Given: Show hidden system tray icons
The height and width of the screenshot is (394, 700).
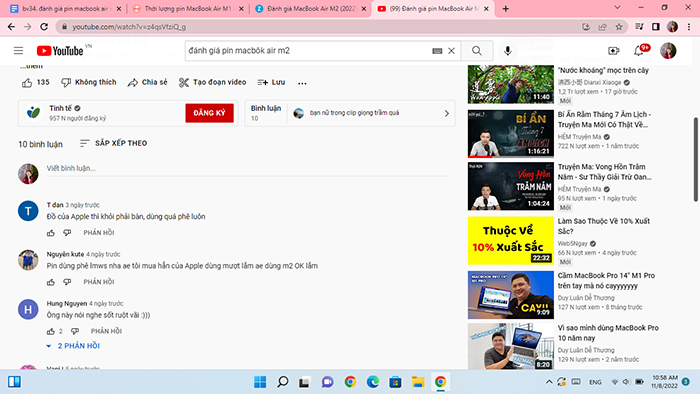Looking at the screenshot, I should click(549, 382).
